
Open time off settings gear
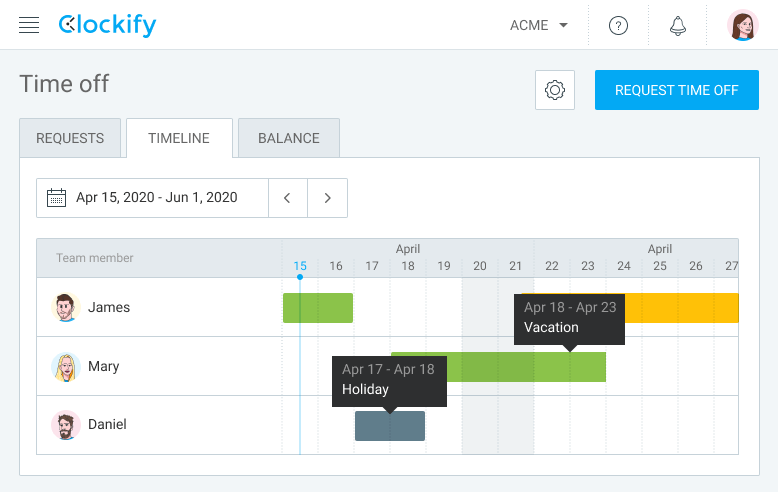[555, 90]
